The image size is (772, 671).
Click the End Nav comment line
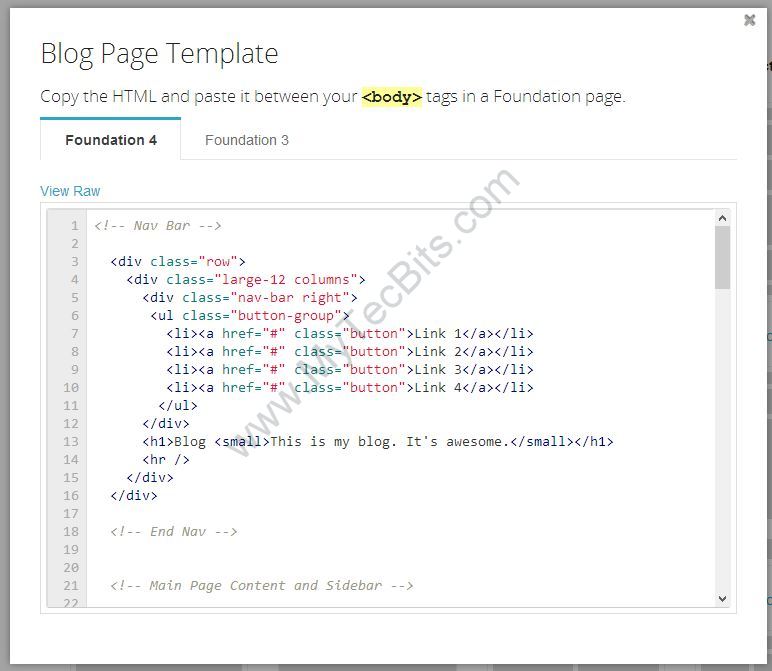click(174, 532)
